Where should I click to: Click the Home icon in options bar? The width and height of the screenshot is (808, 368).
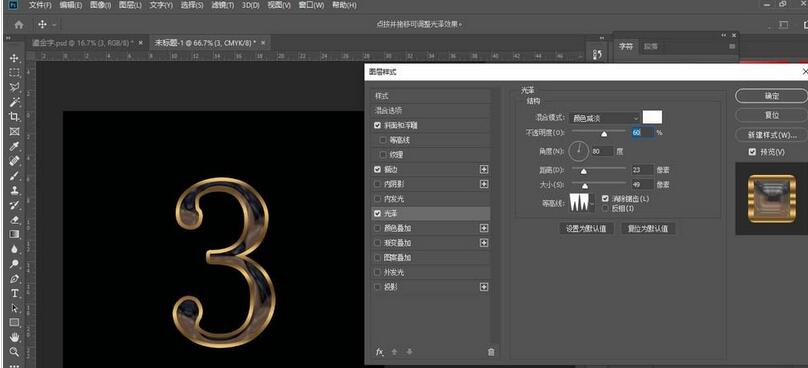point(19,24)
